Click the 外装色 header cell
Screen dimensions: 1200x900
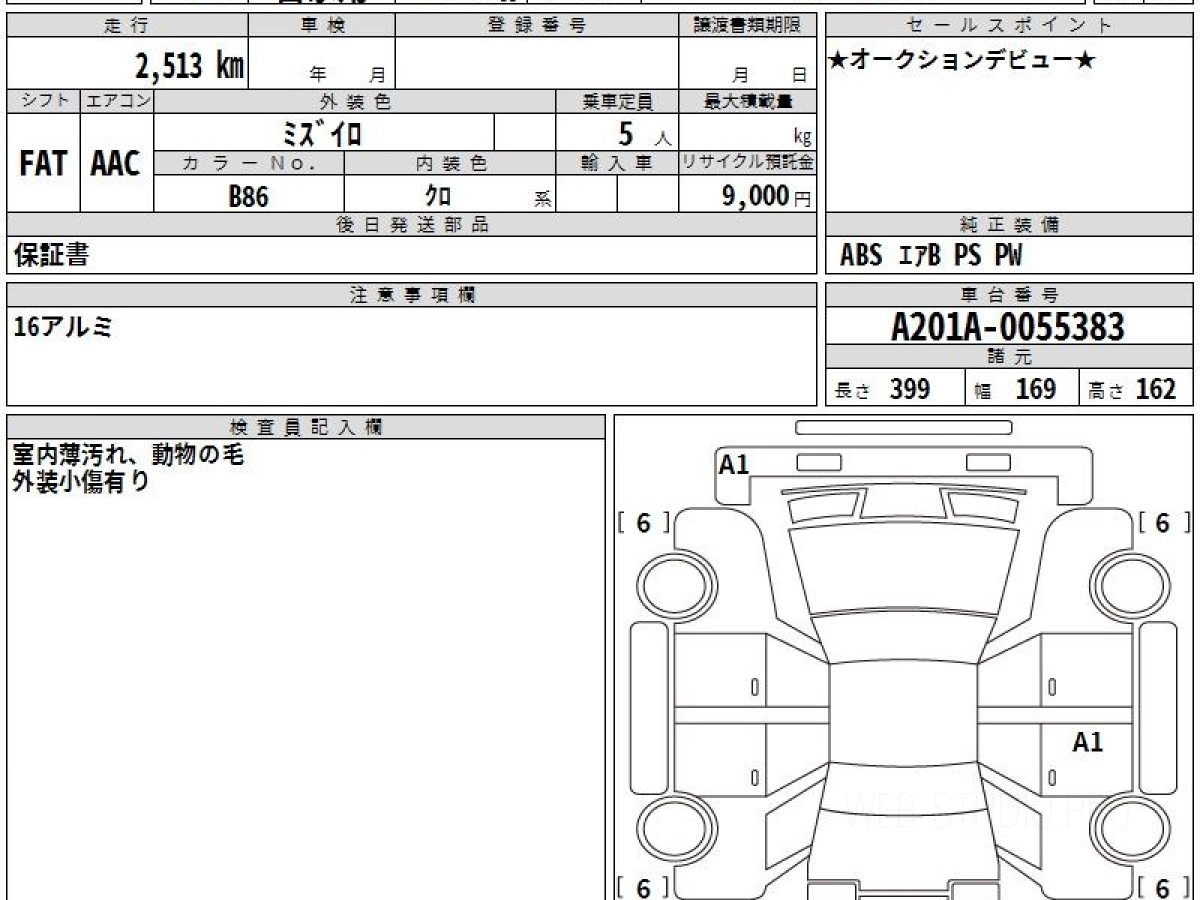click(x=355, y=101)
